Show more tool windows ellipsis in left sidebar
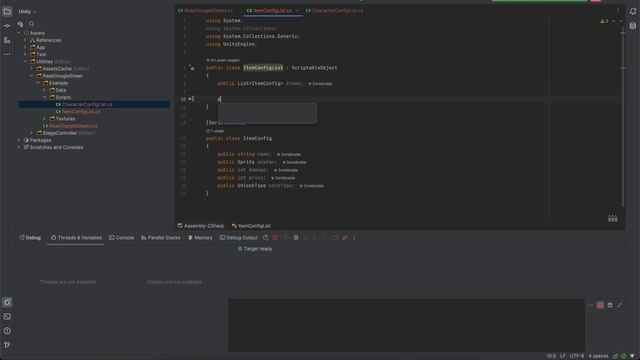The height and width of the screenshot is (360, 640). (x=7, y=54)
